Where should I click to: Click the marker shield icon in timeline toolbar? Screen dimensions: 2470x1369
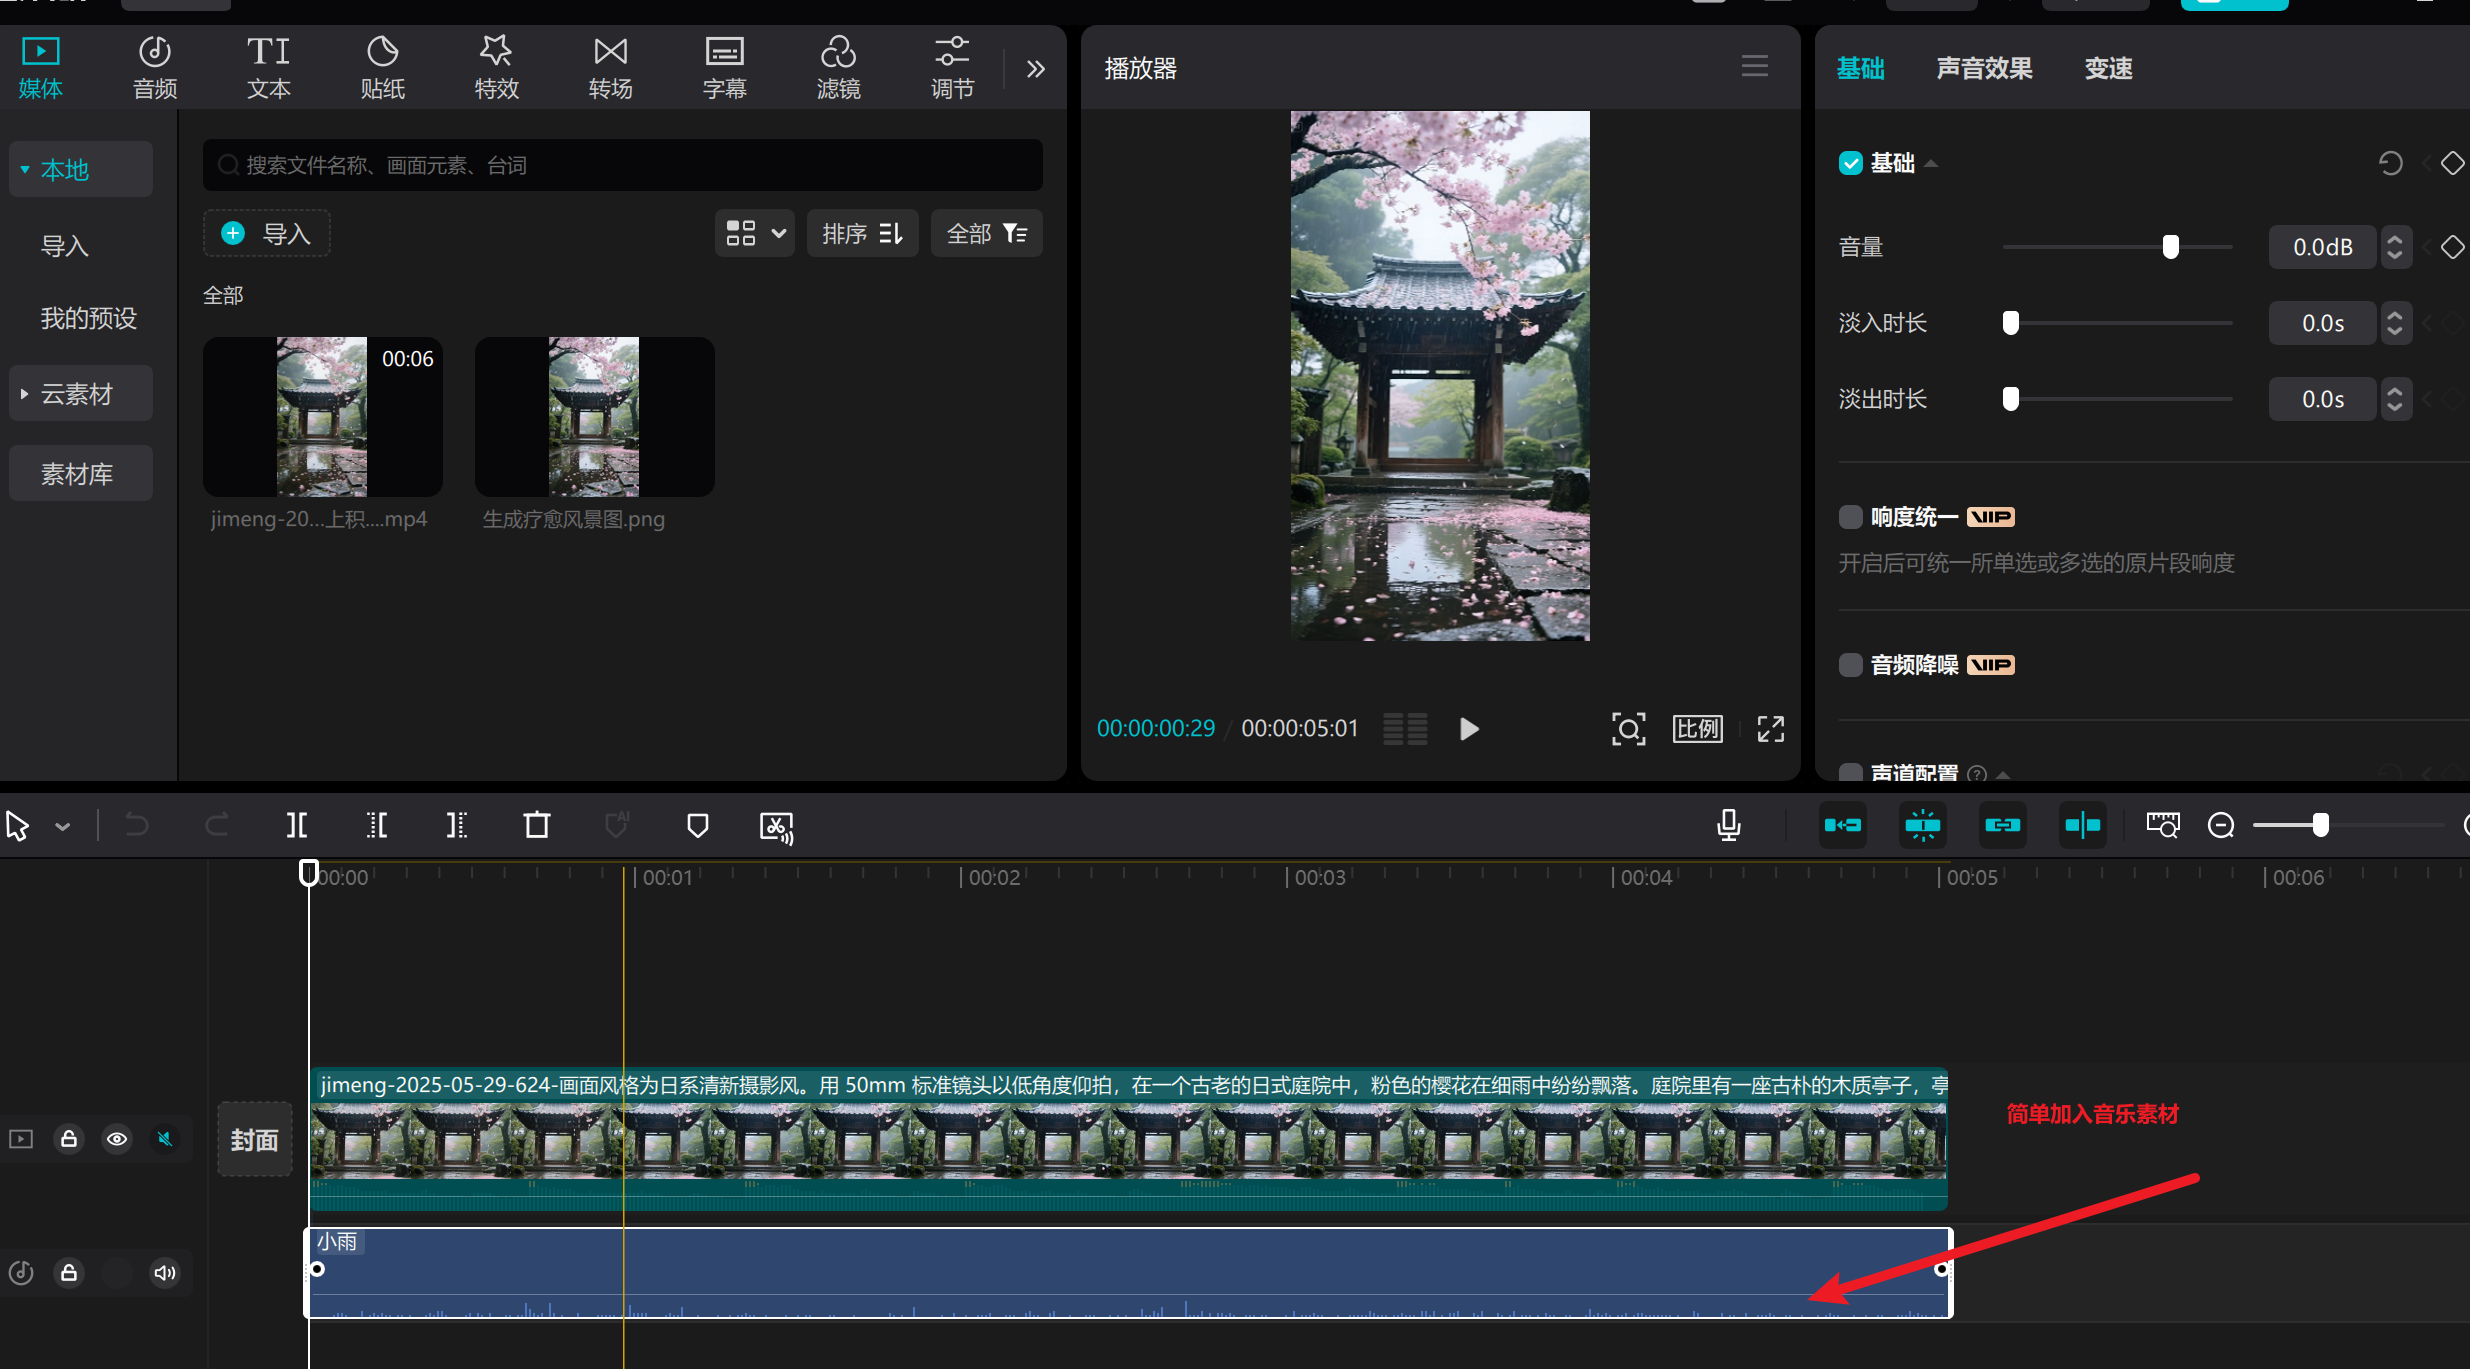pos(698,825)
